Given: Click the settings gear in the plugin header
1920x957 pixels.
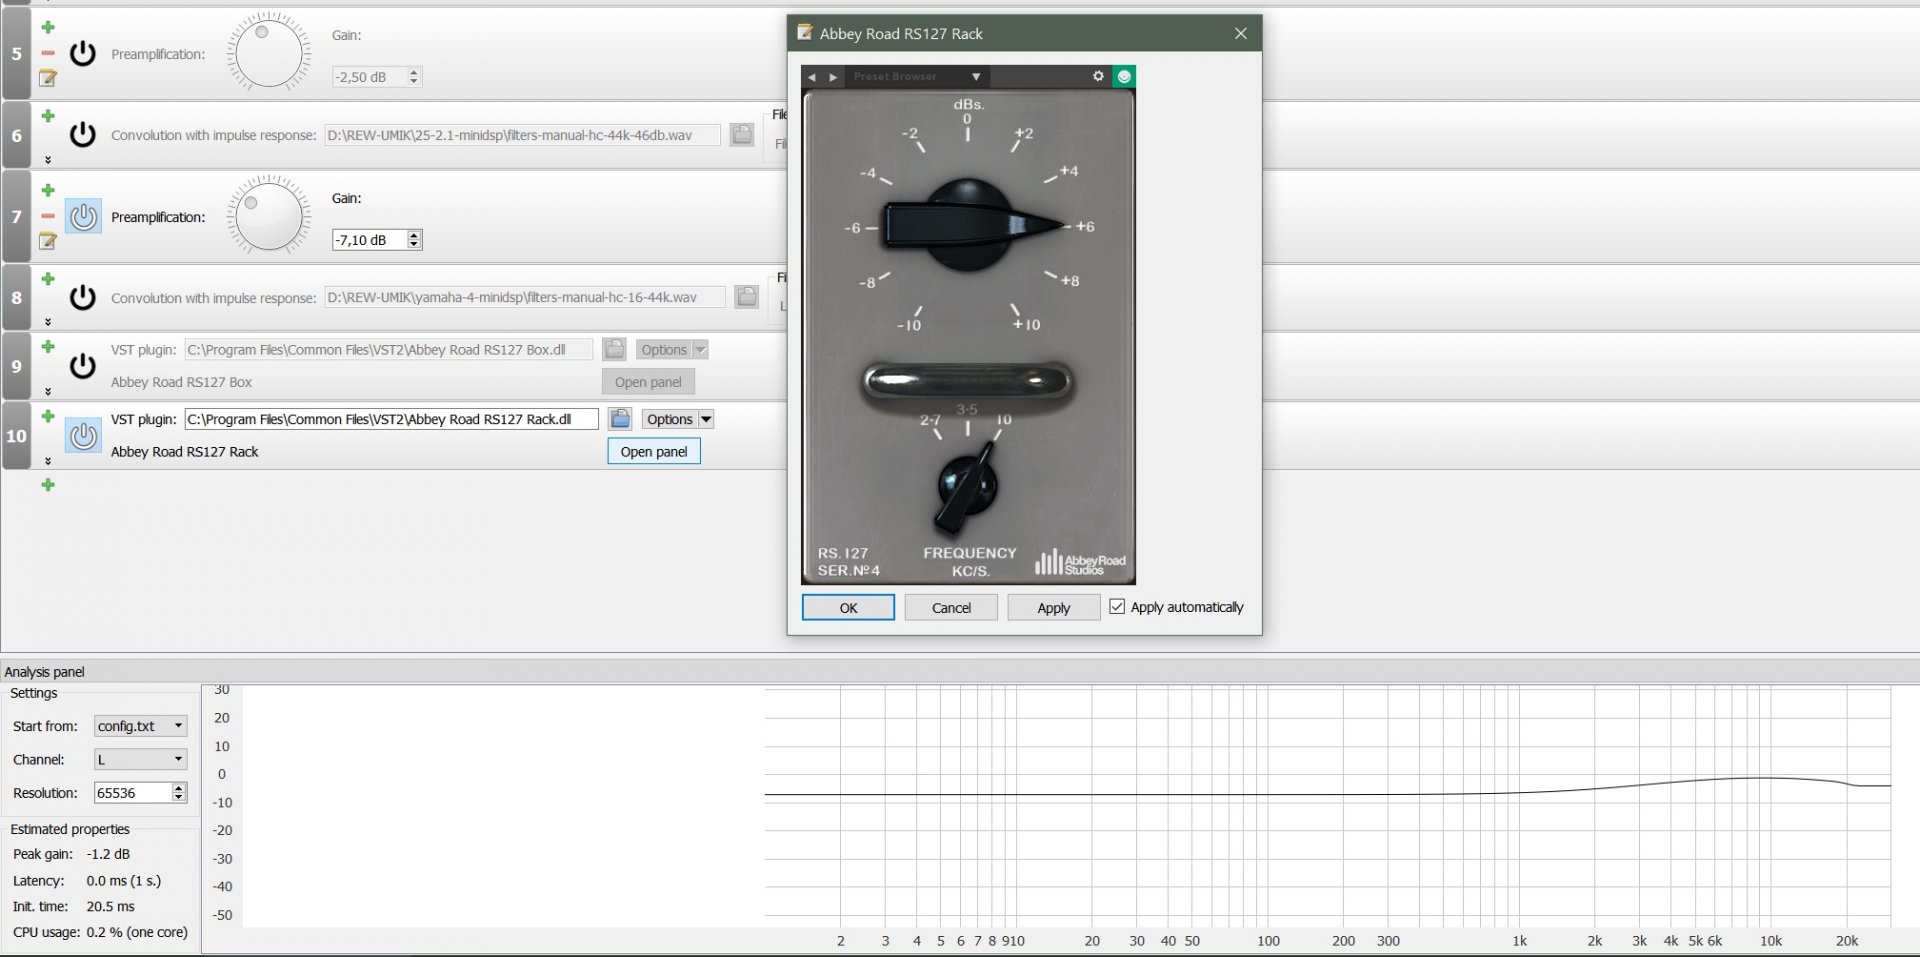Looking at the screenshot, I should coord(1098,76).
